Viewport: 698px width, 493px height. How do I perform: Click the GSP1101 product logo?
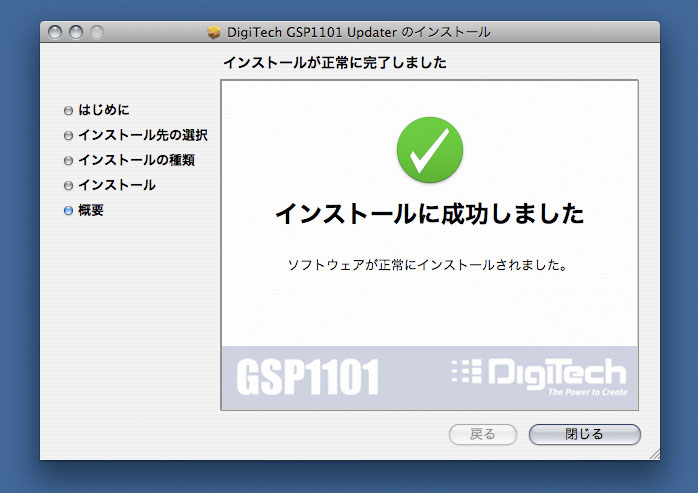[308, 377]
